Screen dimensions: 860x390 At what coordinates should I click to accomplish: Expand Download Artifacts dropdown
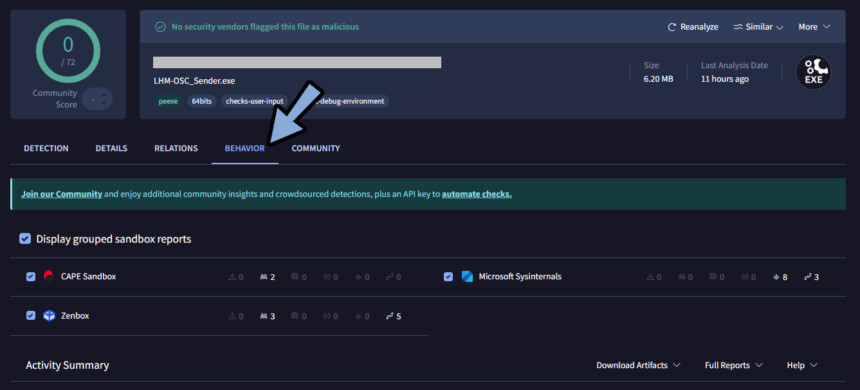pos(638,365)
